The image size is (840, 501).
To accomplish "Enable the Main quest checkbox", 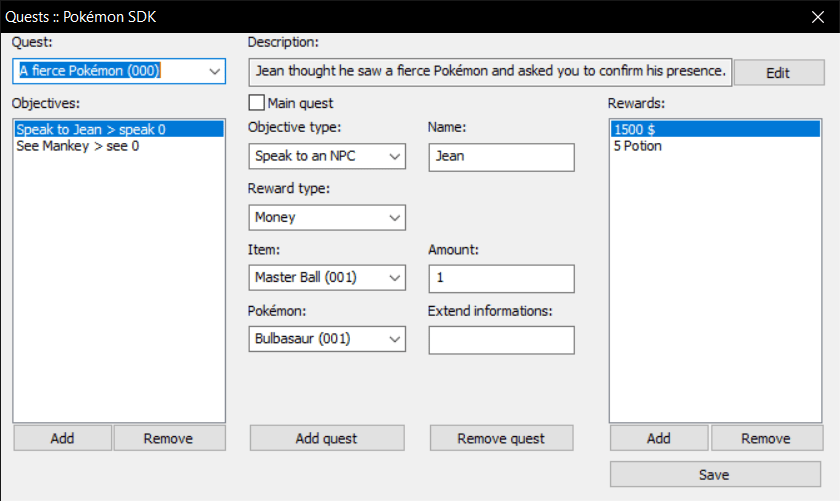I will click(x=257, y=103).
